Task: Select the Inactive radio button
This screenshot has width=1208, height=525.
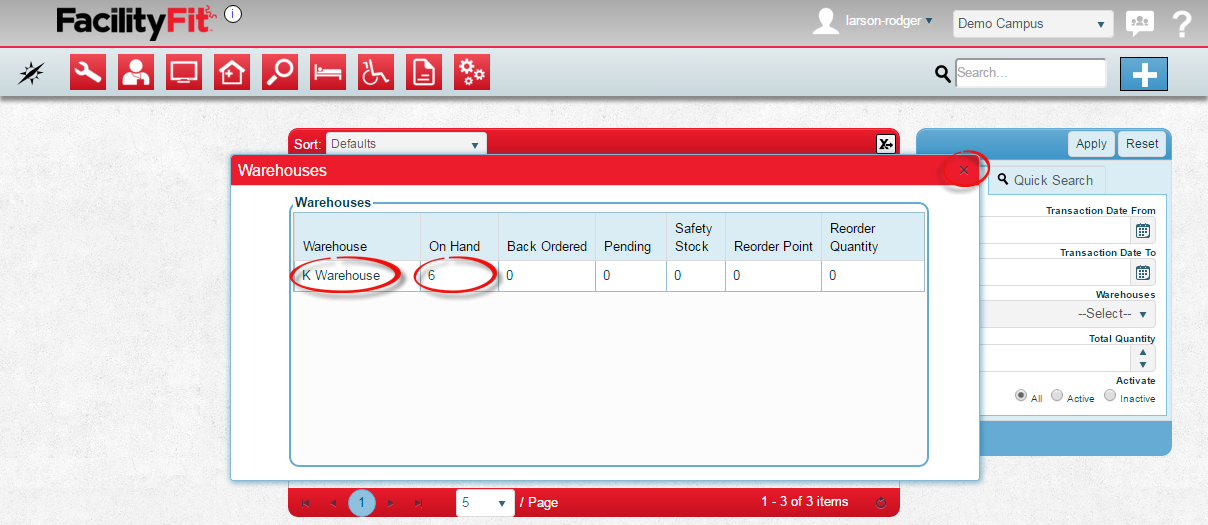Action: coord(1110,395)
